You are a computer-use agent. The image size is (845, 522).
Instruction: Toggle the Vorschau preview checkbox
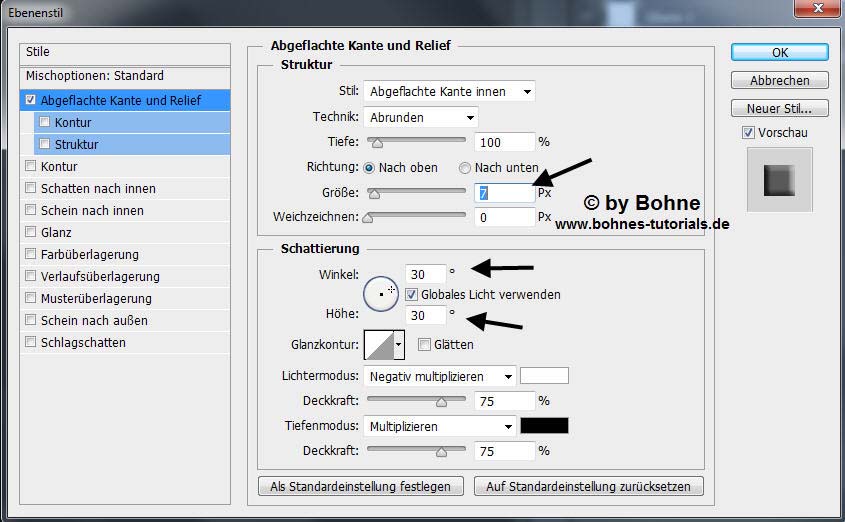[x=748, y=133]
